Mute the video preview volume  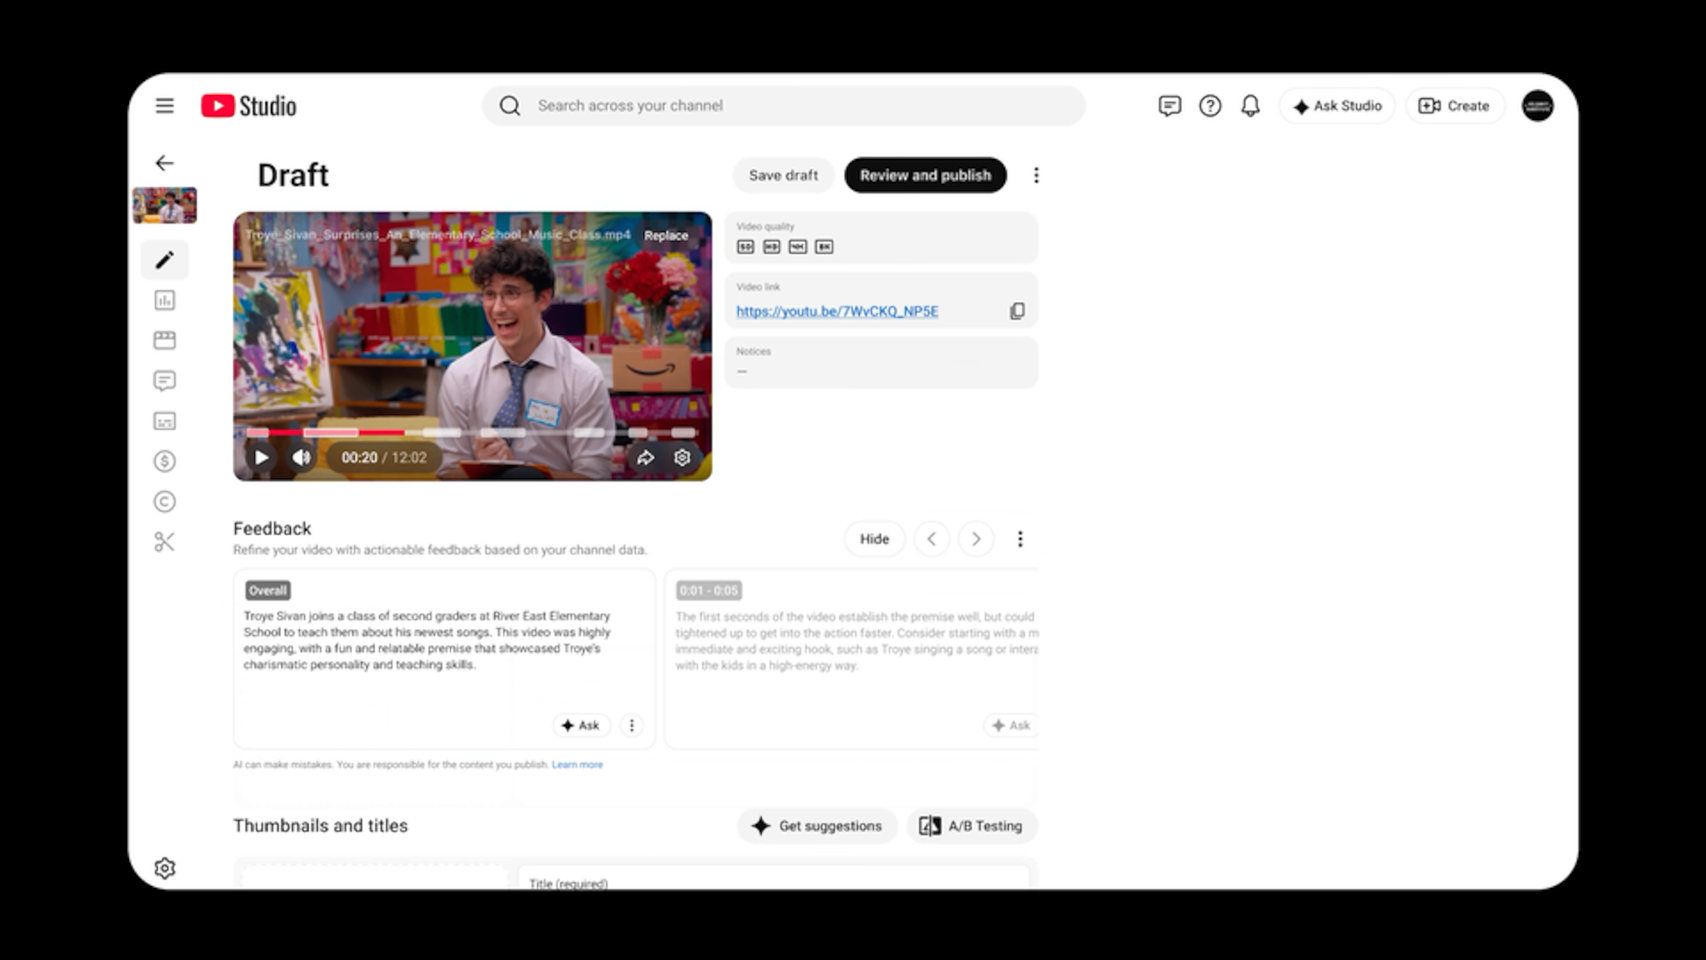click(x=301, y=457)
